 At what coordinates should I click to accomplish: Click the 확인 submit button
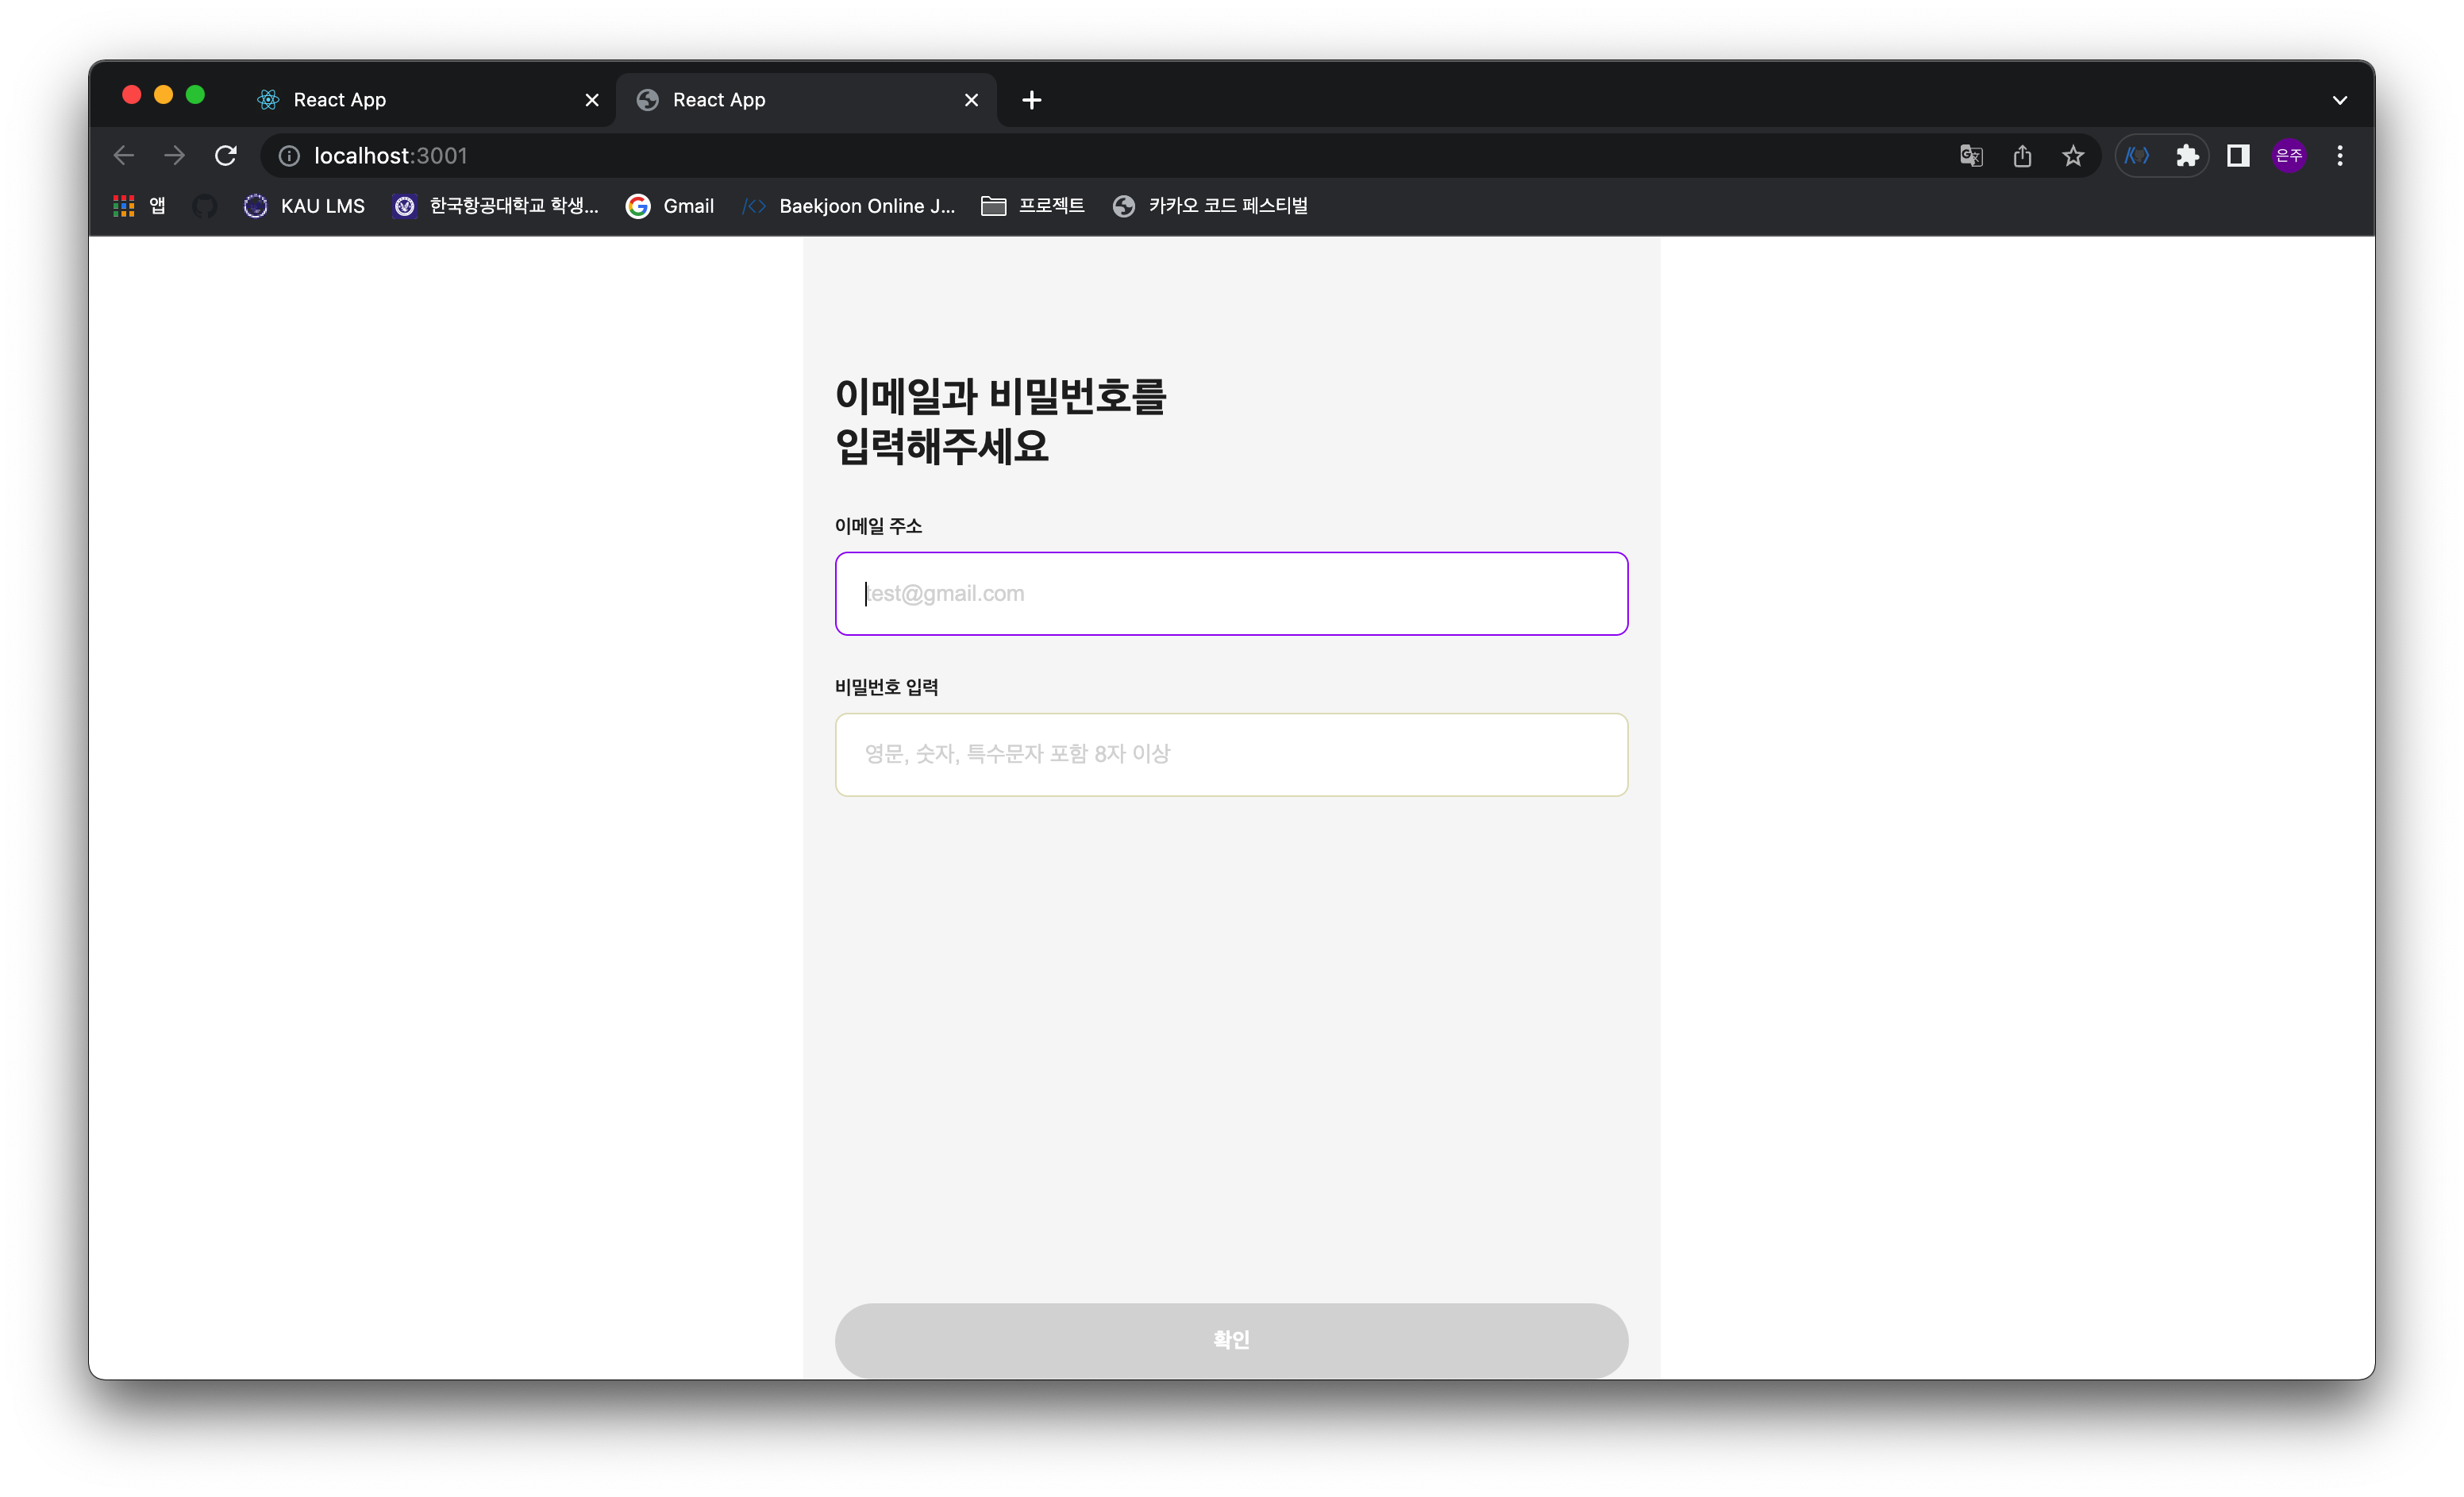(x=1231, y=1339)
